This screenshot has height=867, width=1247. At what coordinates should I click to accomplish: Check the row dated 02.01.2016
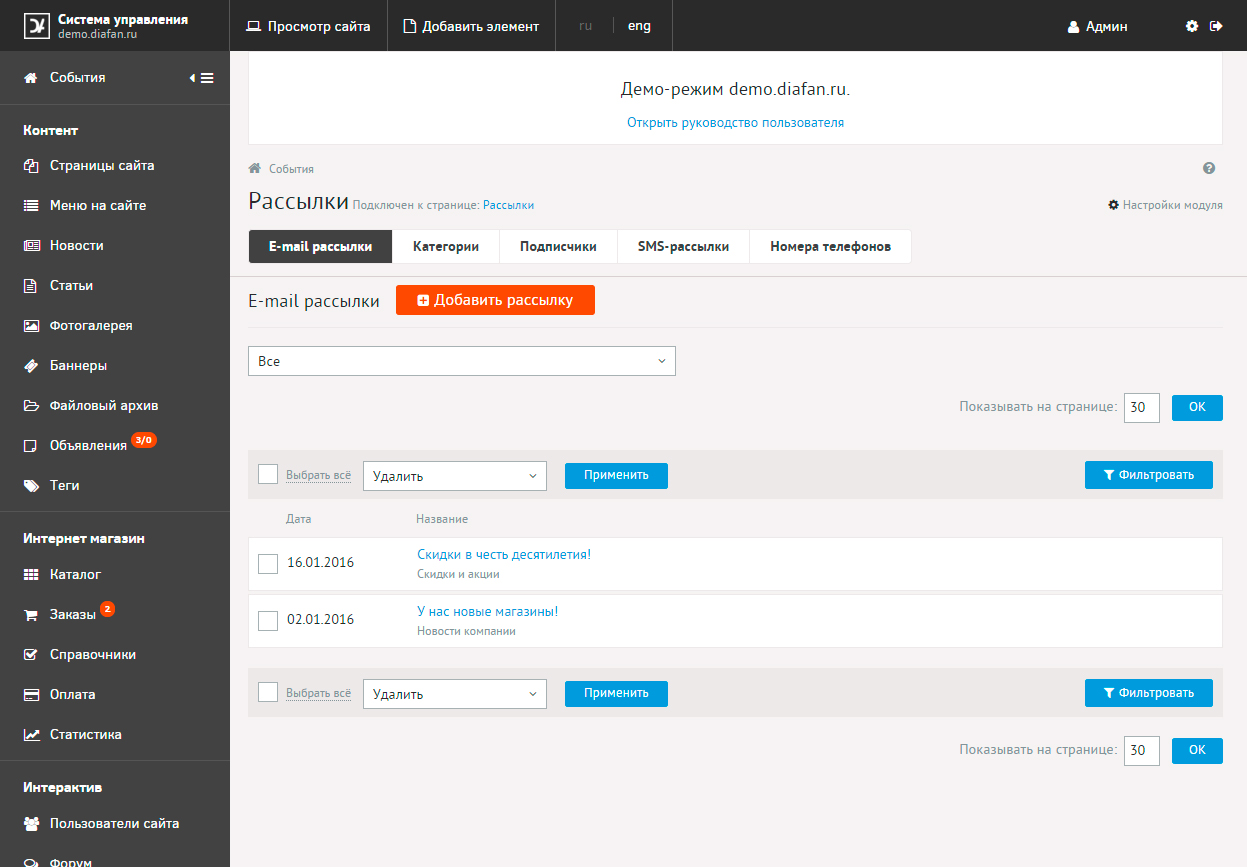pos(268,621)
